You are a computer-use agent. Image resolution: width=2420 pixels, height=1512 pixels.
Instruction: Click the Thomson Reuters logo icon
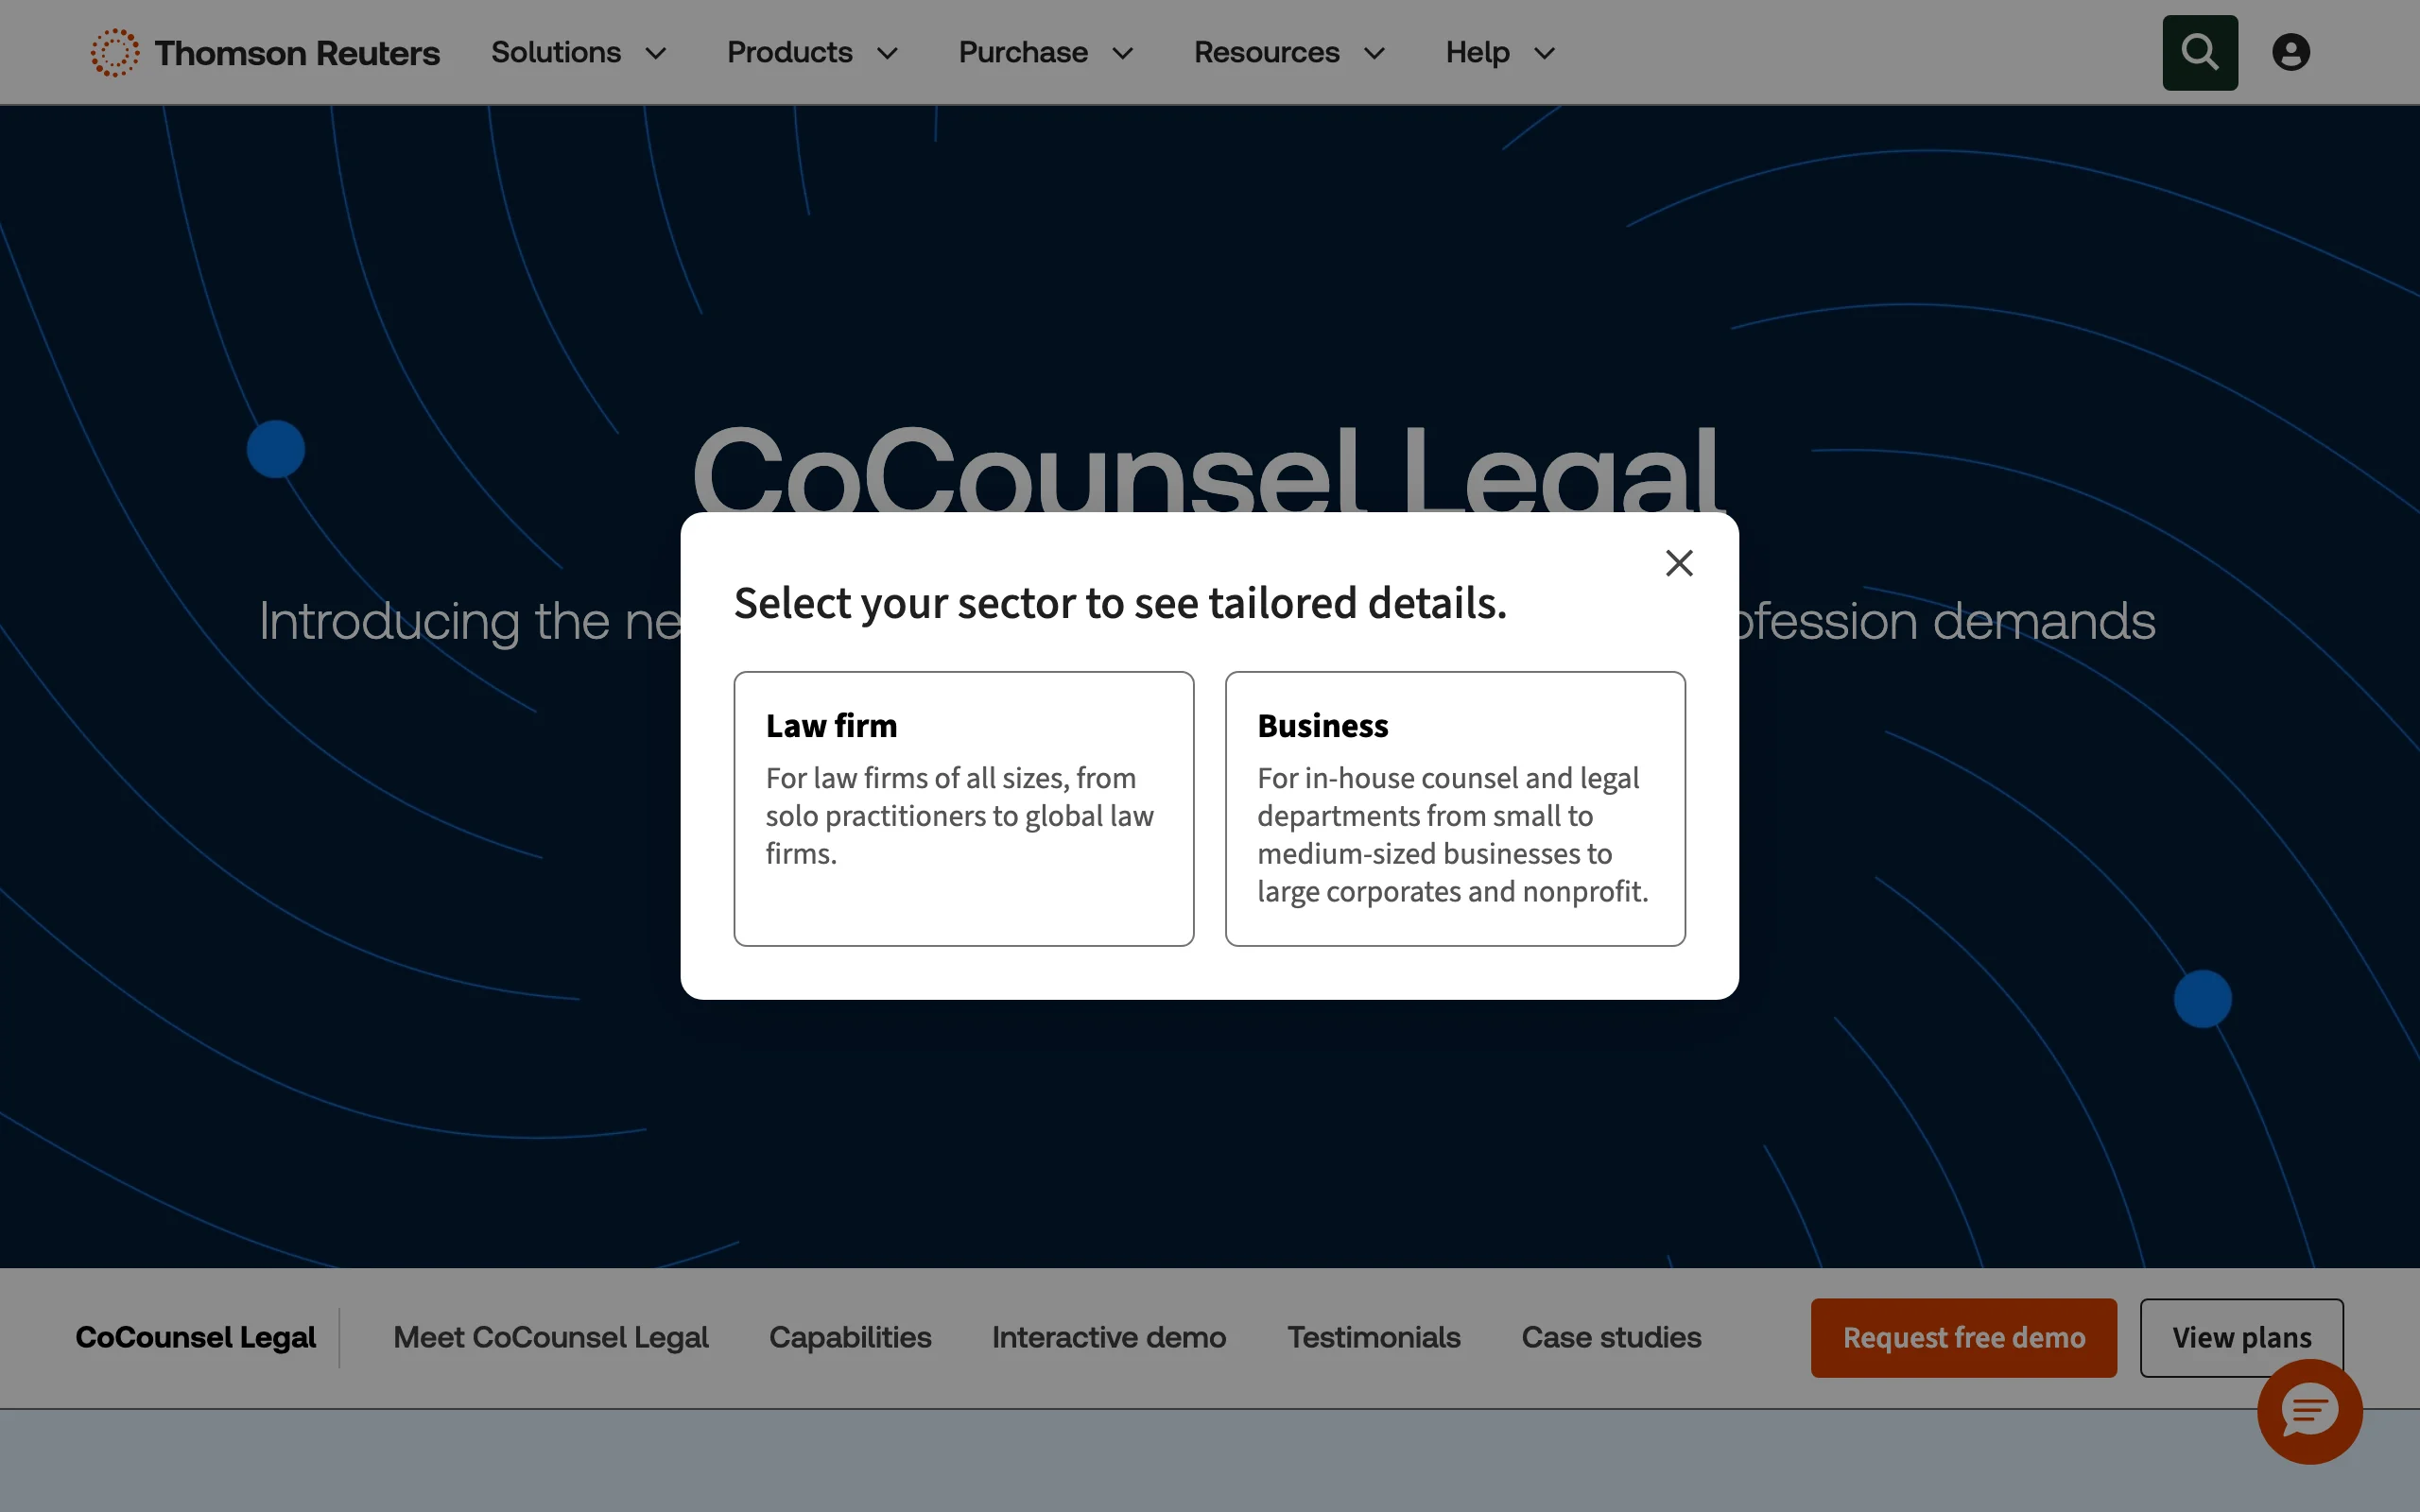115,52
